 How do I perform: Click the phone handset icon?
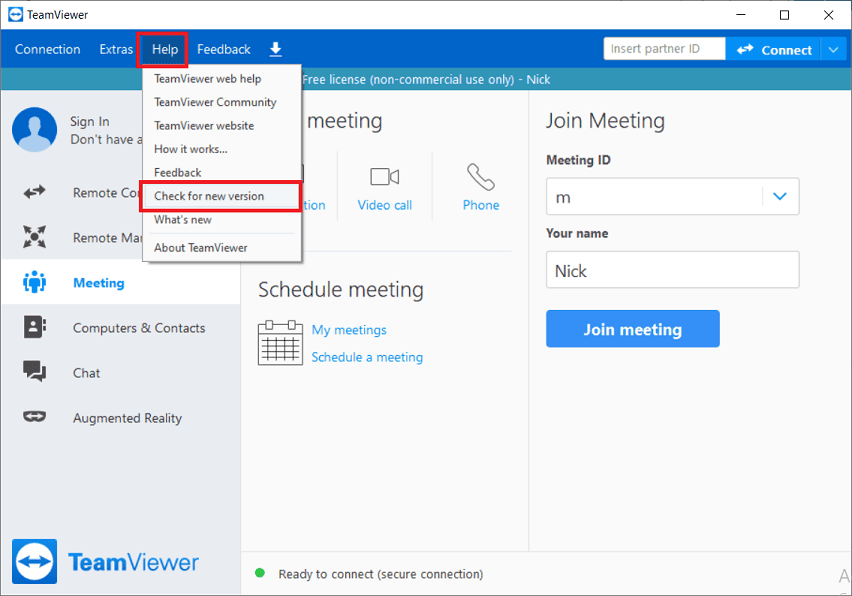coord(481,177)
